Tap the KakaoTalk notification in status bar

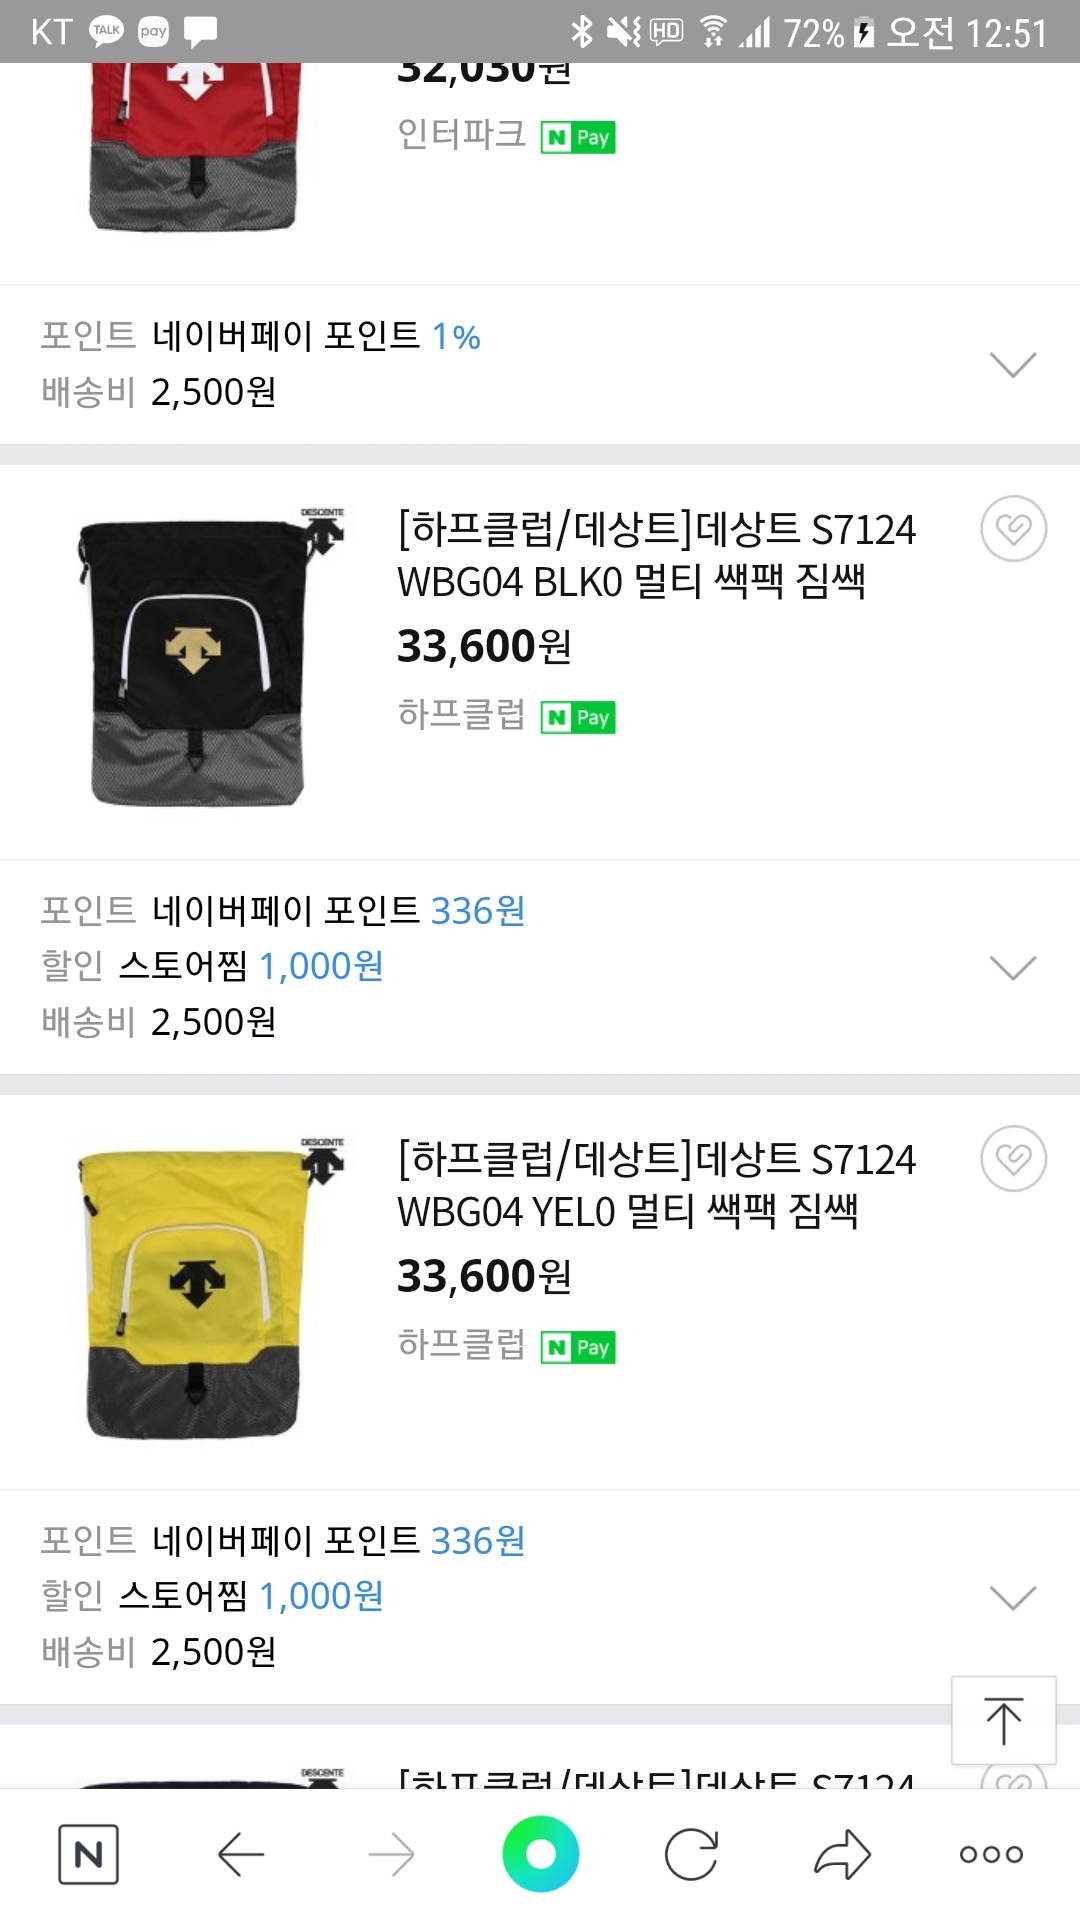[106, 31]
